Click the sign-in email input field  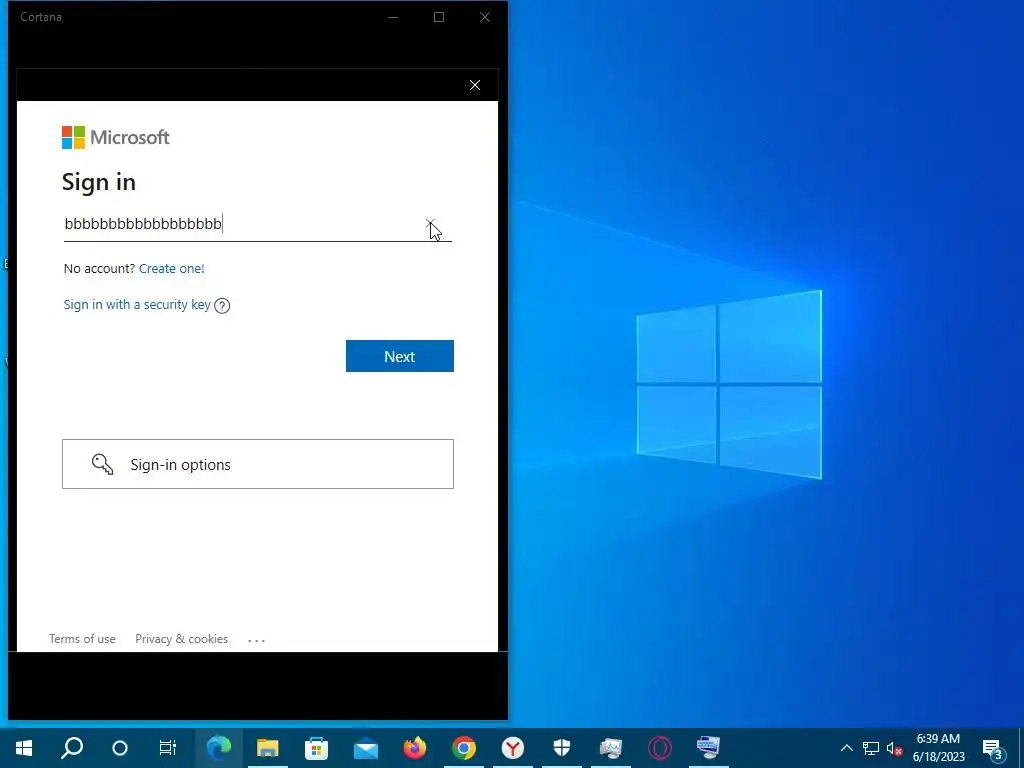coord(258,224)
